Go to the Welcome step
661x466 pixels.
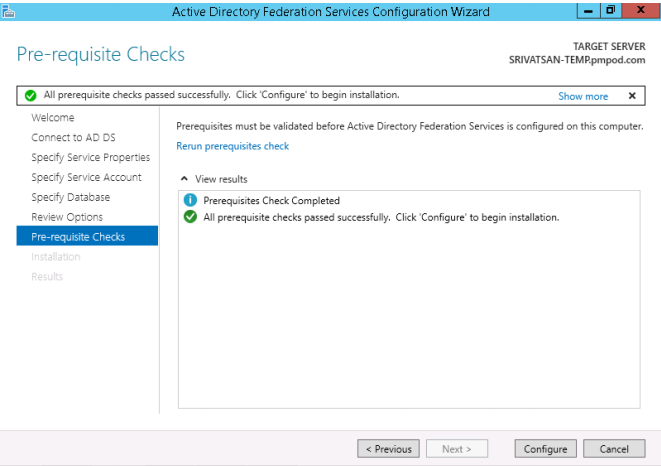pyautogui.click(x=53, y=118)
